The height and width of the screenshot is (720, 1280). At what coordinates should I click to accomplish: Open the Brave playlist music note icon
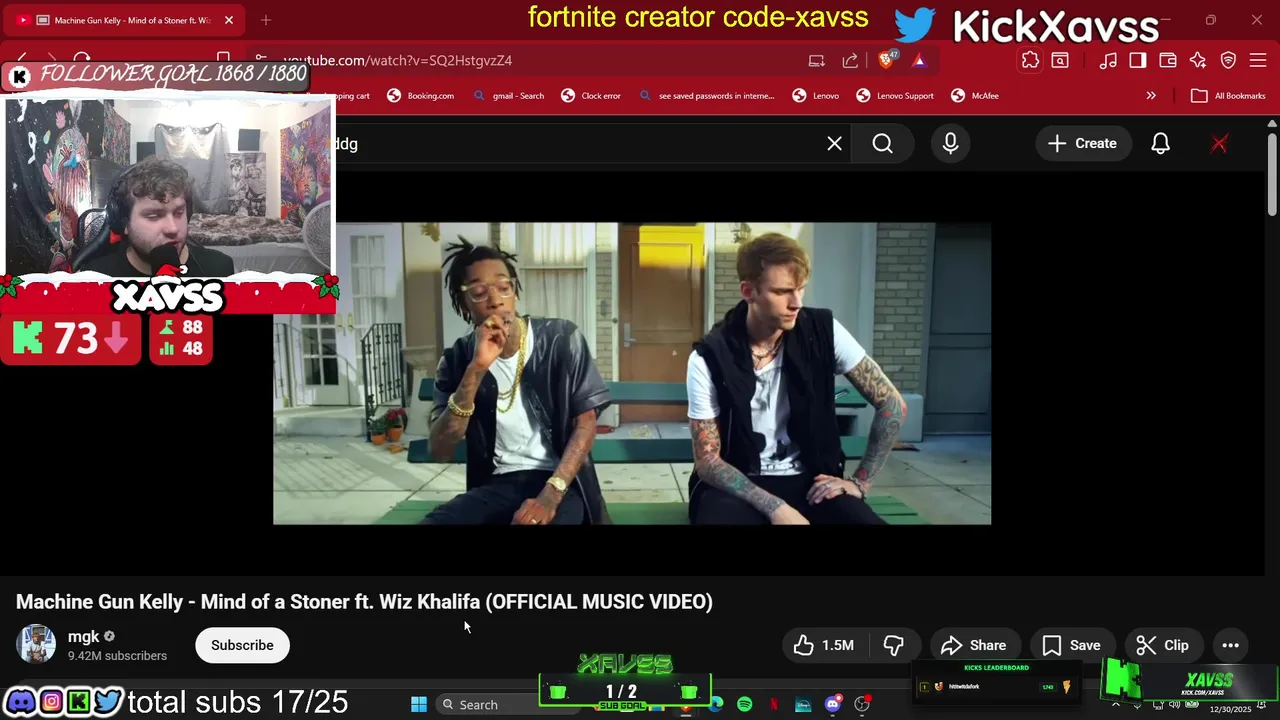point(1108,60)
